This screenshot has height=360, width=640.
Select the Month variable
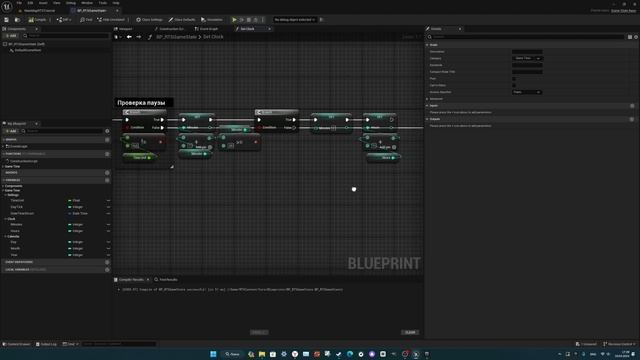click(x=15, y=248)
